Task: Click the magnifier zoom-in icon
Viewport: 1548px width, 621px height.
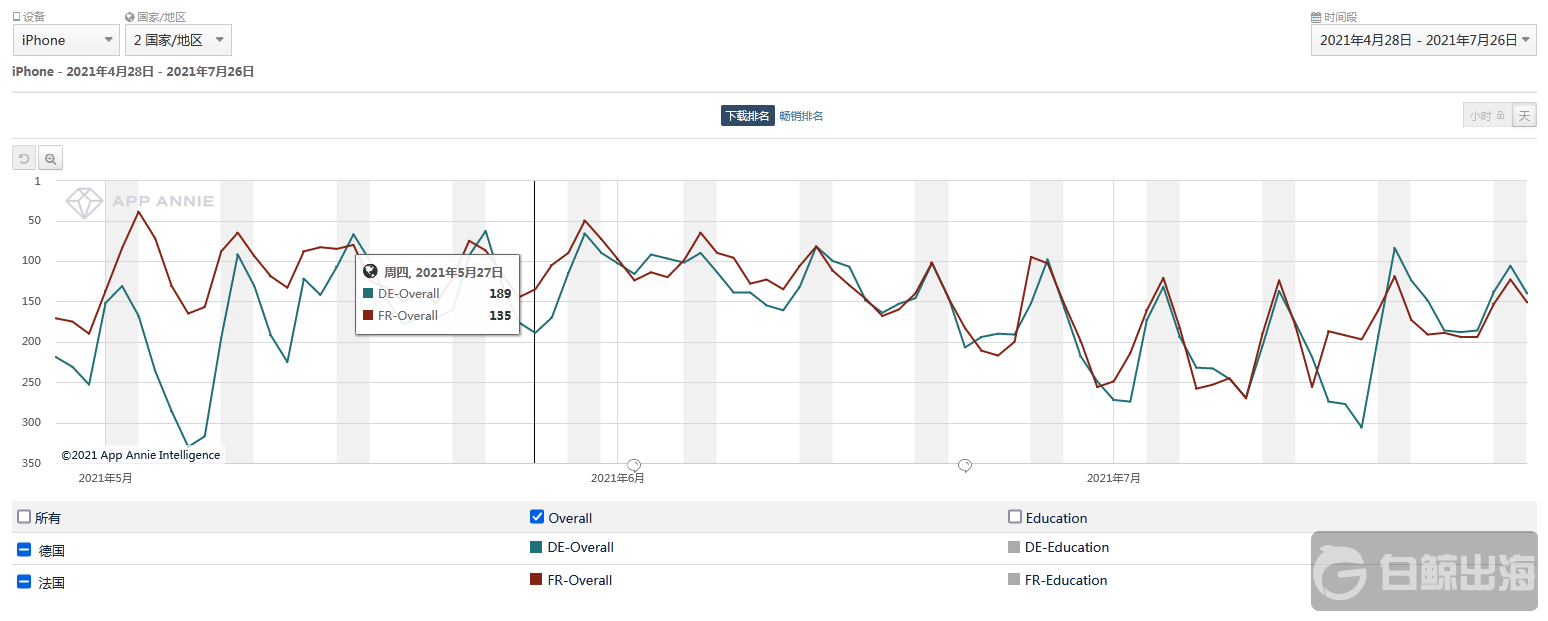Action: [50, 158]
